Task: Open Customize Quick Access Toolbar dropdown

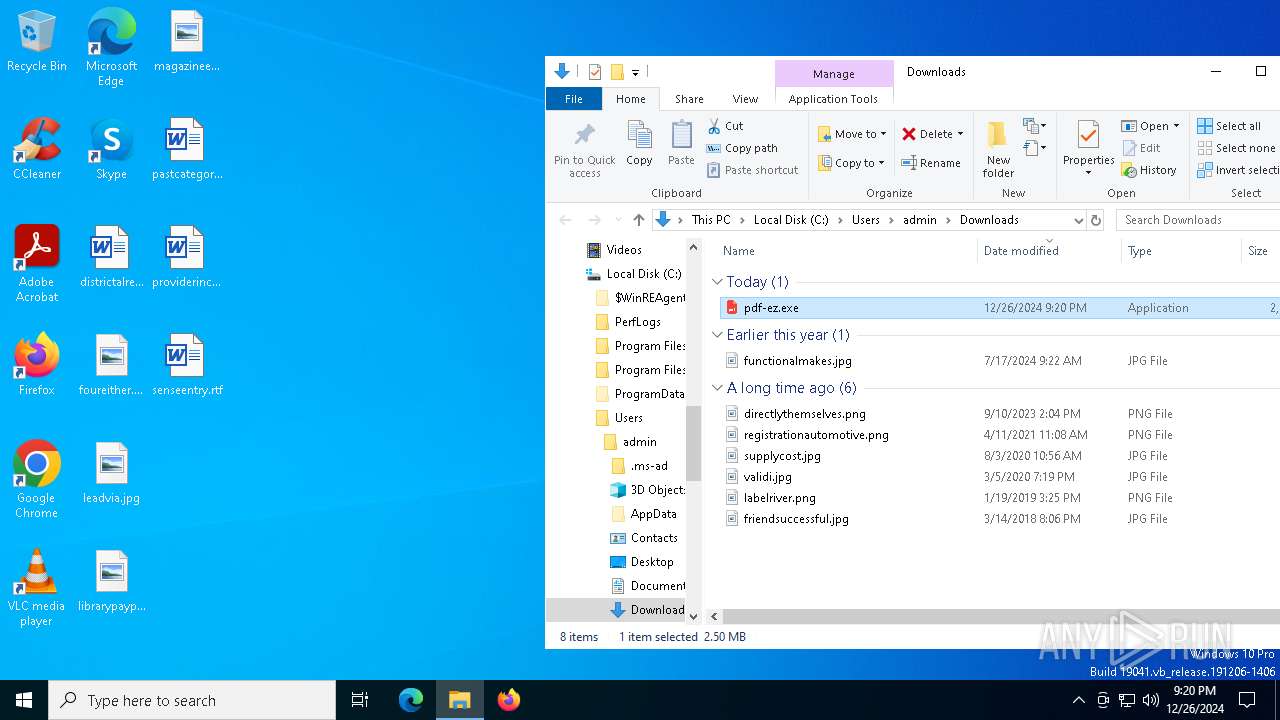Action: click(635, 72)
